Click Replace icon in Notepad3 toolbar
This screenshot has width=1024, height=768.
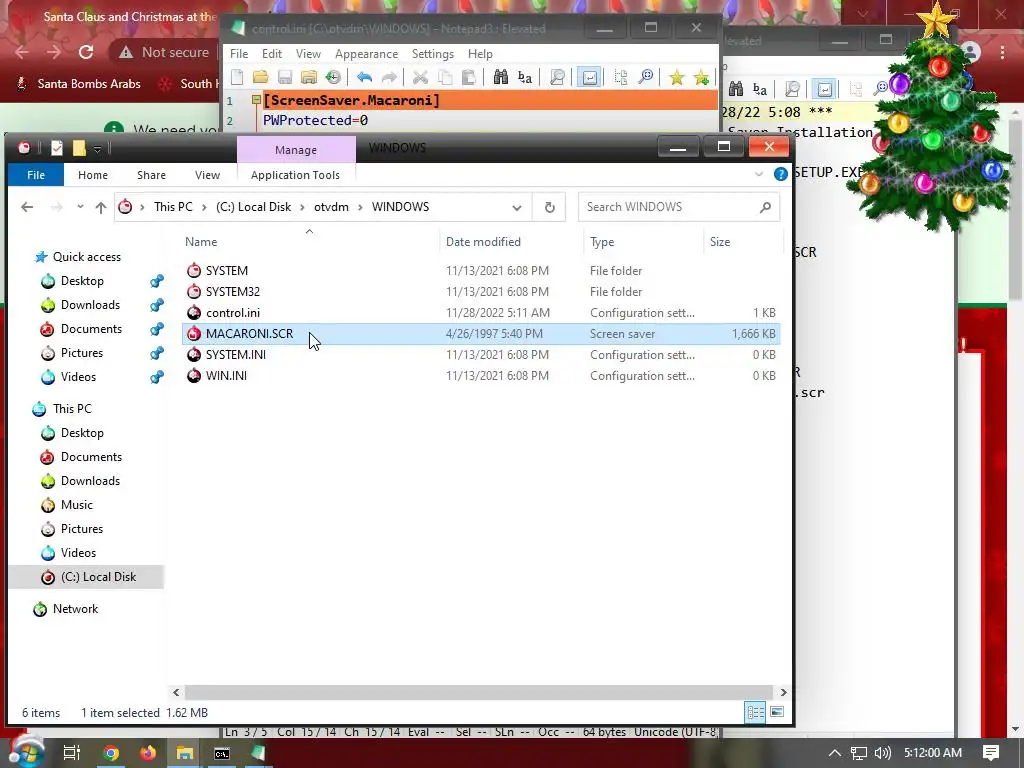tap(524, 77)
